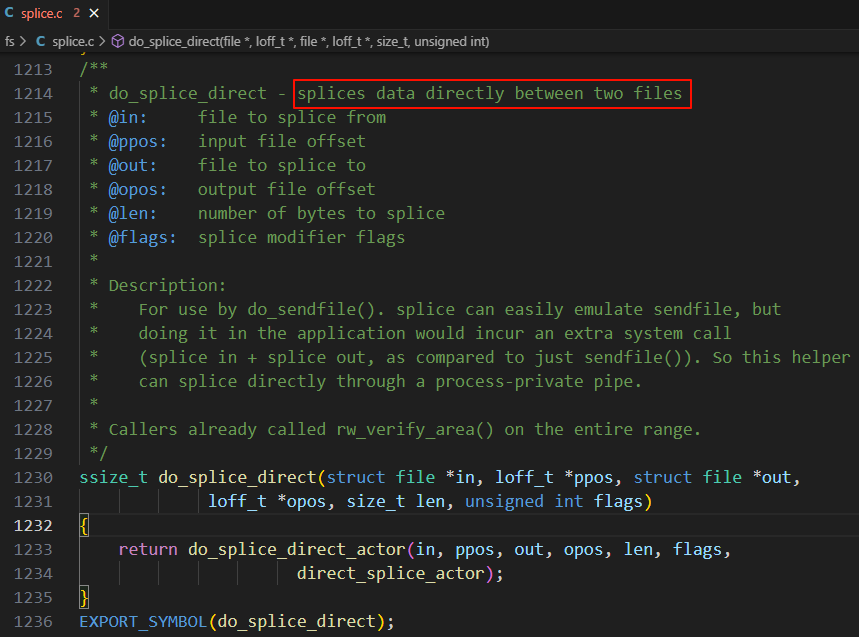Click the text "number of bytes to splice"

pyautogui.click(x=322, y=214)
